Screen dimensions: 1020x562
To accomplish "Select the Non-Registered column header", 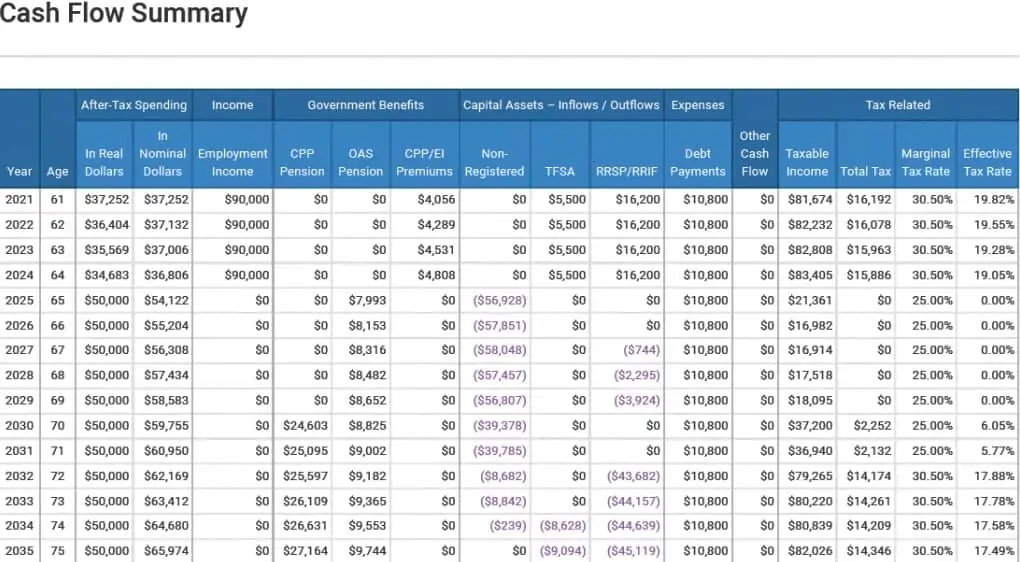I will [494, 162].
